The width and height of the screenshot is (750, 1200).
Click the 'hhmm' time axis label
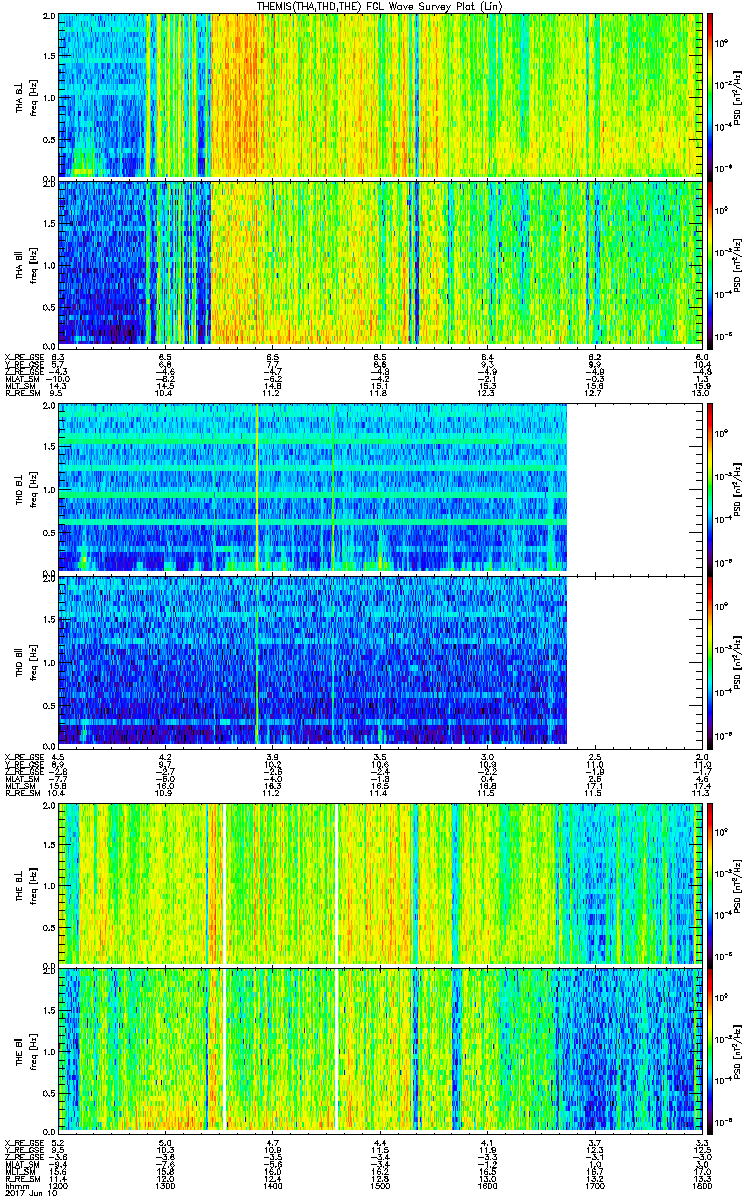15,1184
